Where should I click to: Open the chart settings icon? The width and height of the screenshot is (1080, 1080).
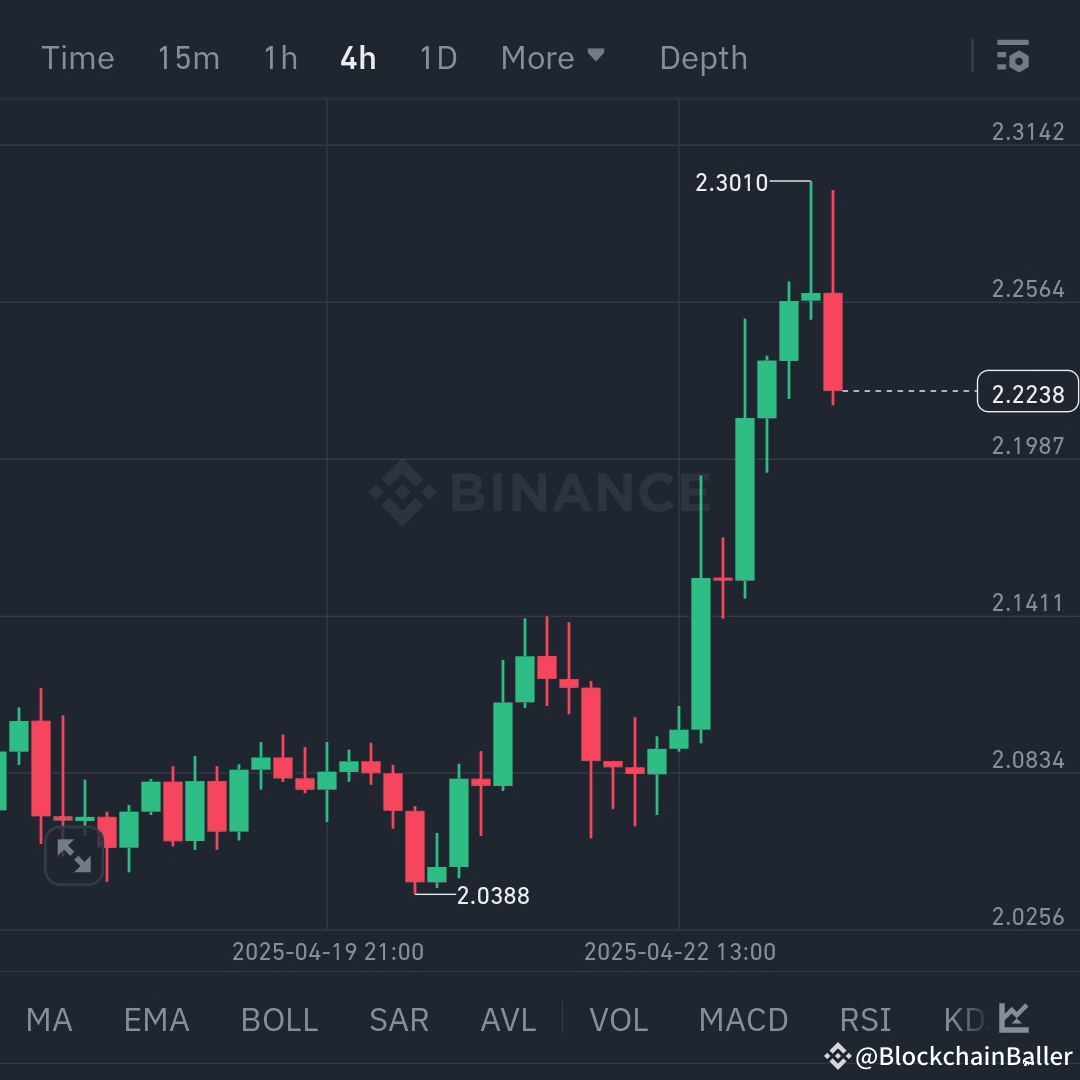tap(1013, 57)
